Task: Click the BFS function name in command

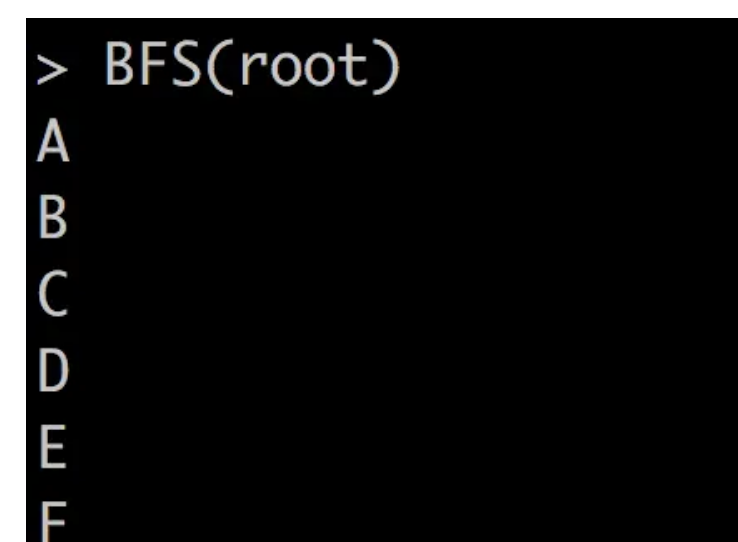Action: coord(153,64)
